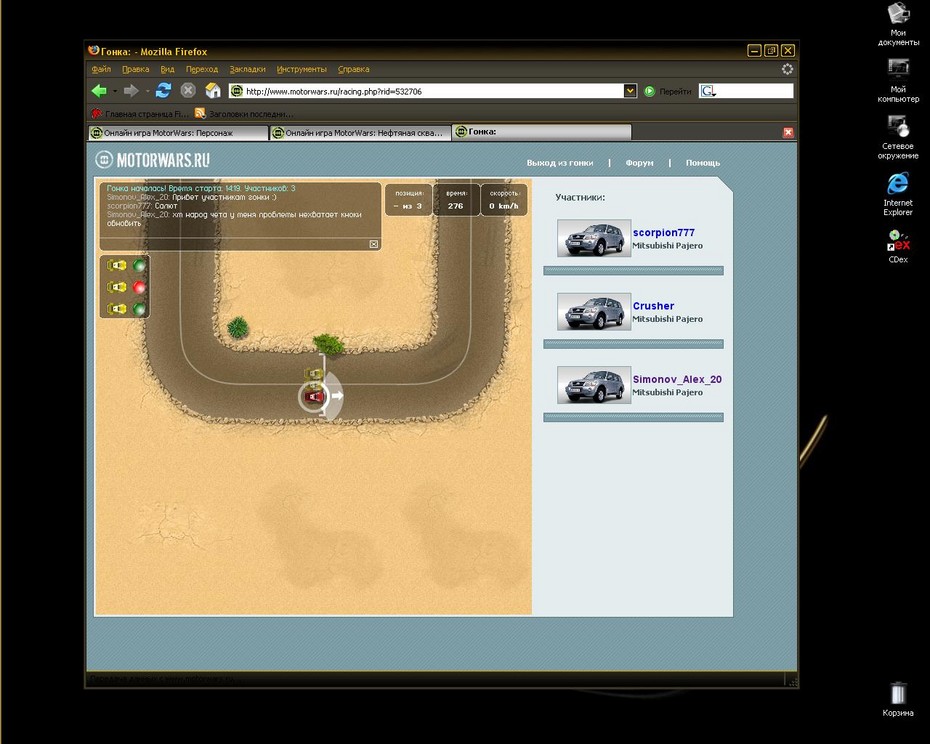Launch Internet Explorer from the desktop
This screenshot has width=930, height=744.
898,194
